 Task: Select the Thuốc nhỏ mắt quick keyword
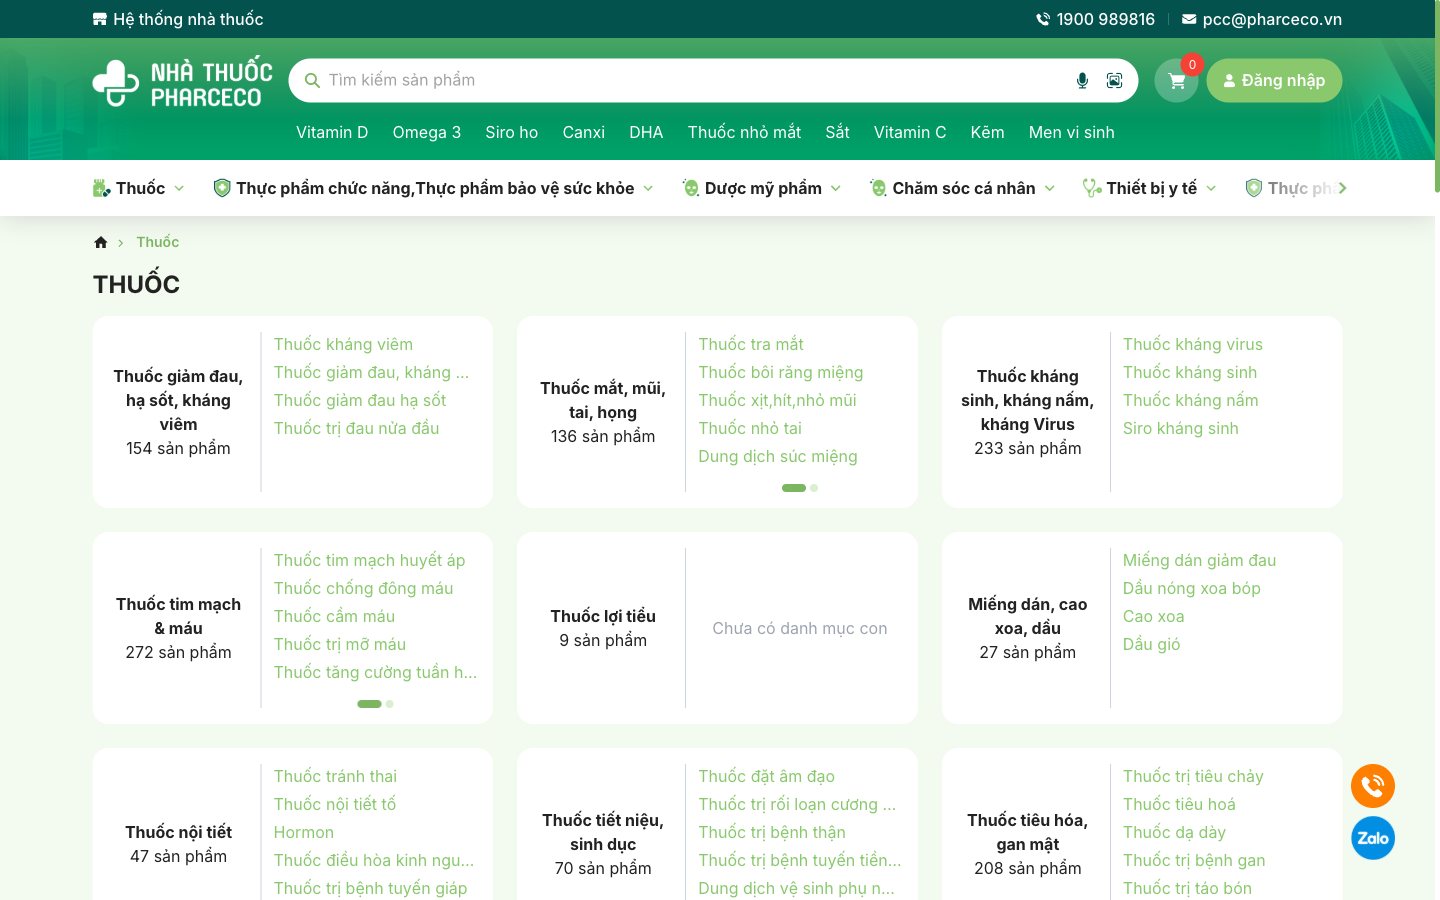click(x=744, y=132)
